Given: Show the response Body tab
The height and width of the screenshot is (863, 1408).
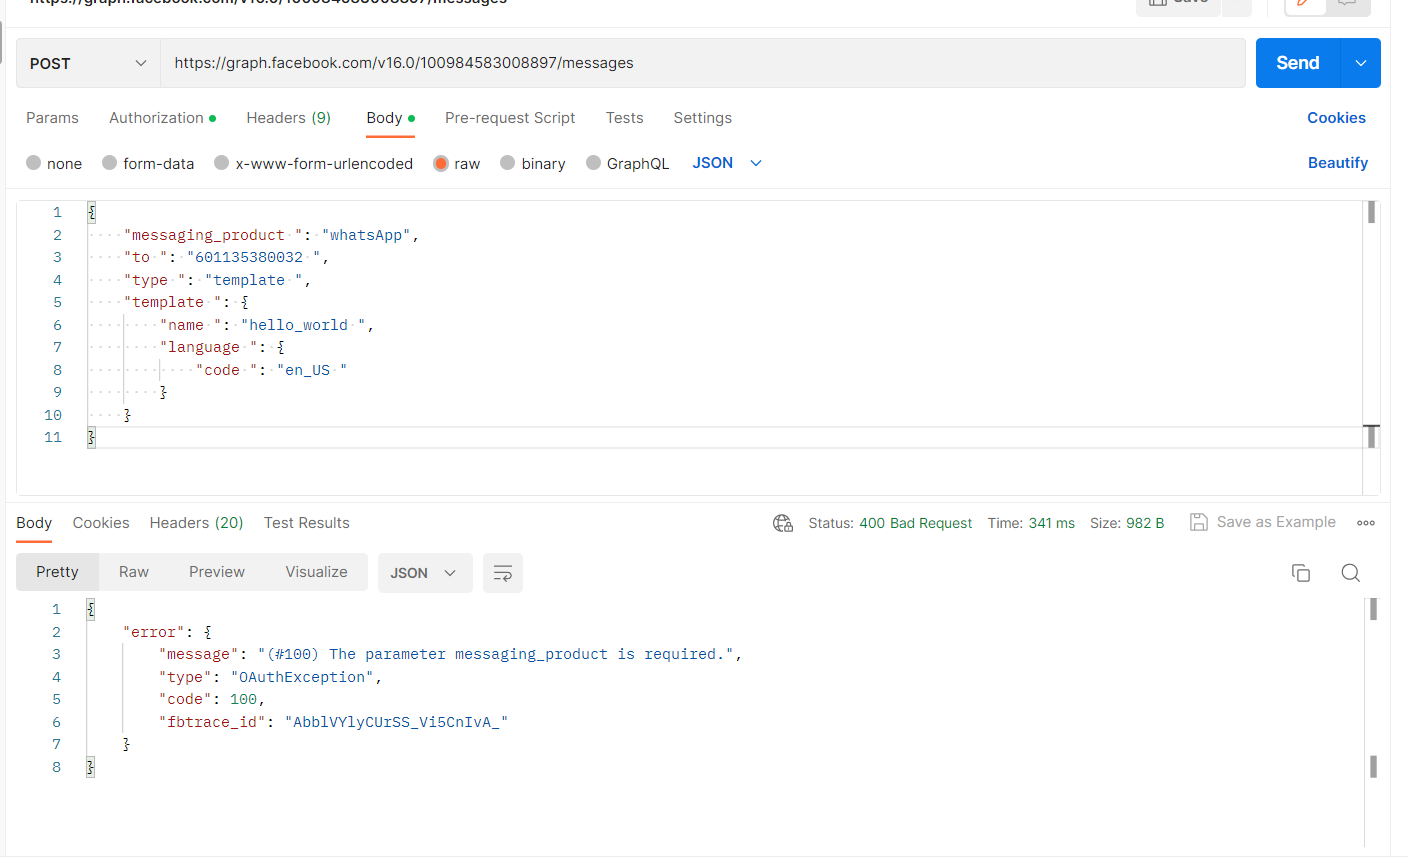Looking at the screenshot, I should coord(34,523).
